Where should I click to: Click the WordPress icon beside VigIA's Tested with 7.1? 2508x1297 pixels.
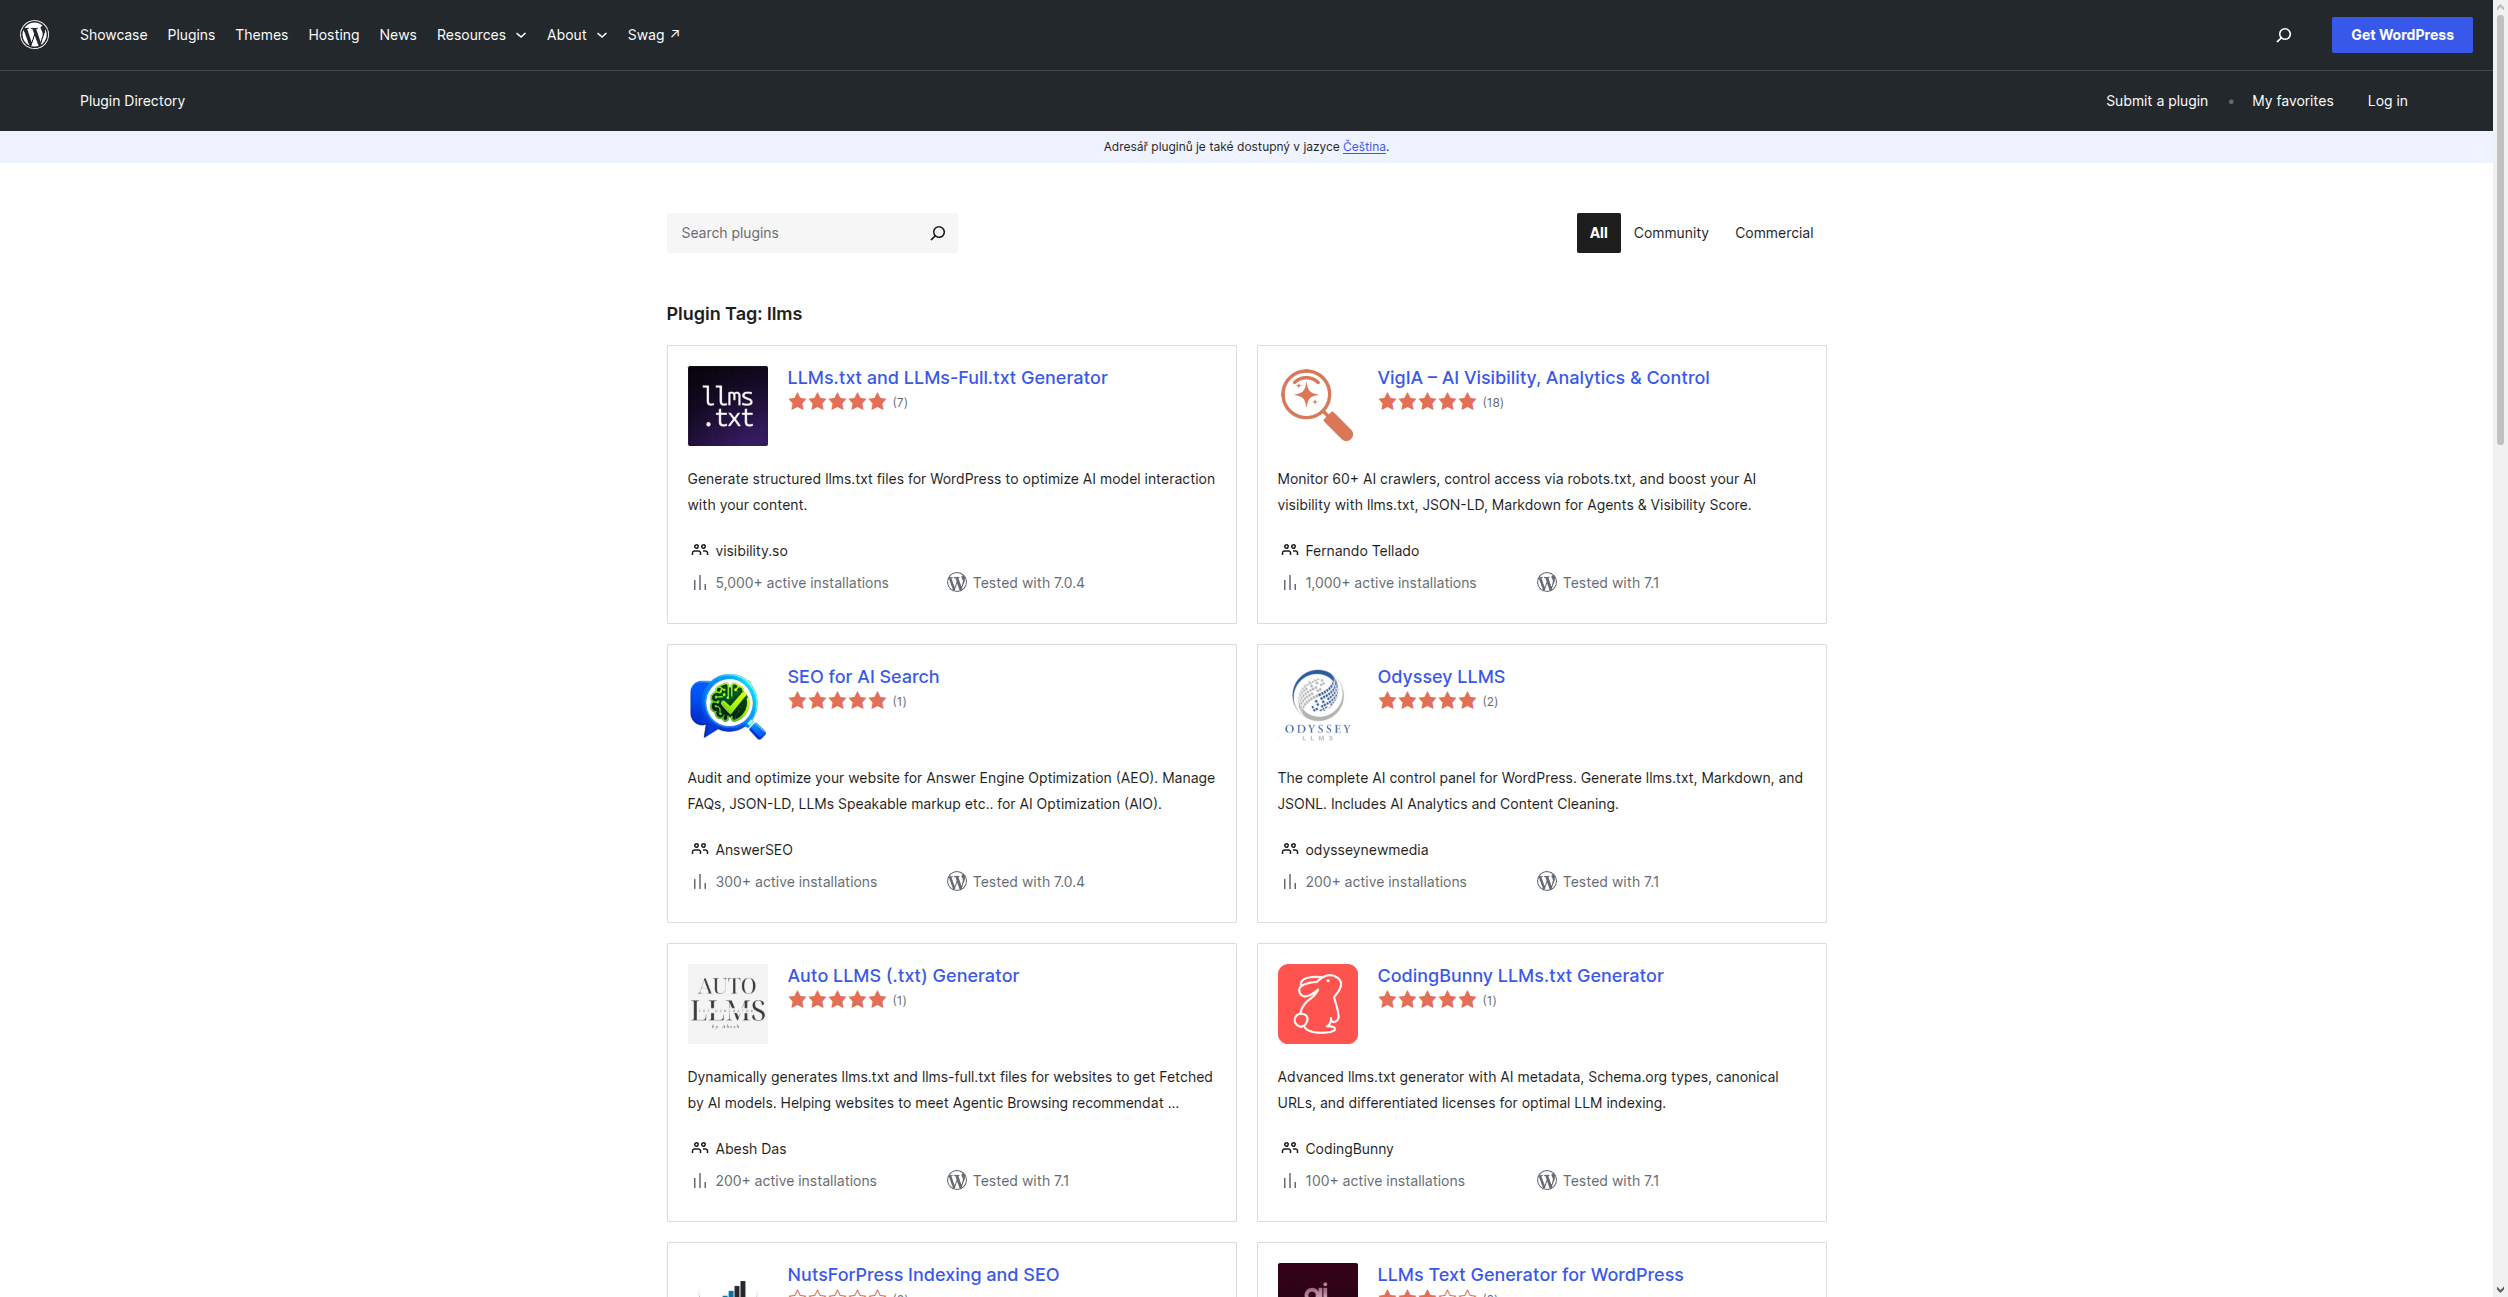(1546, 582)
